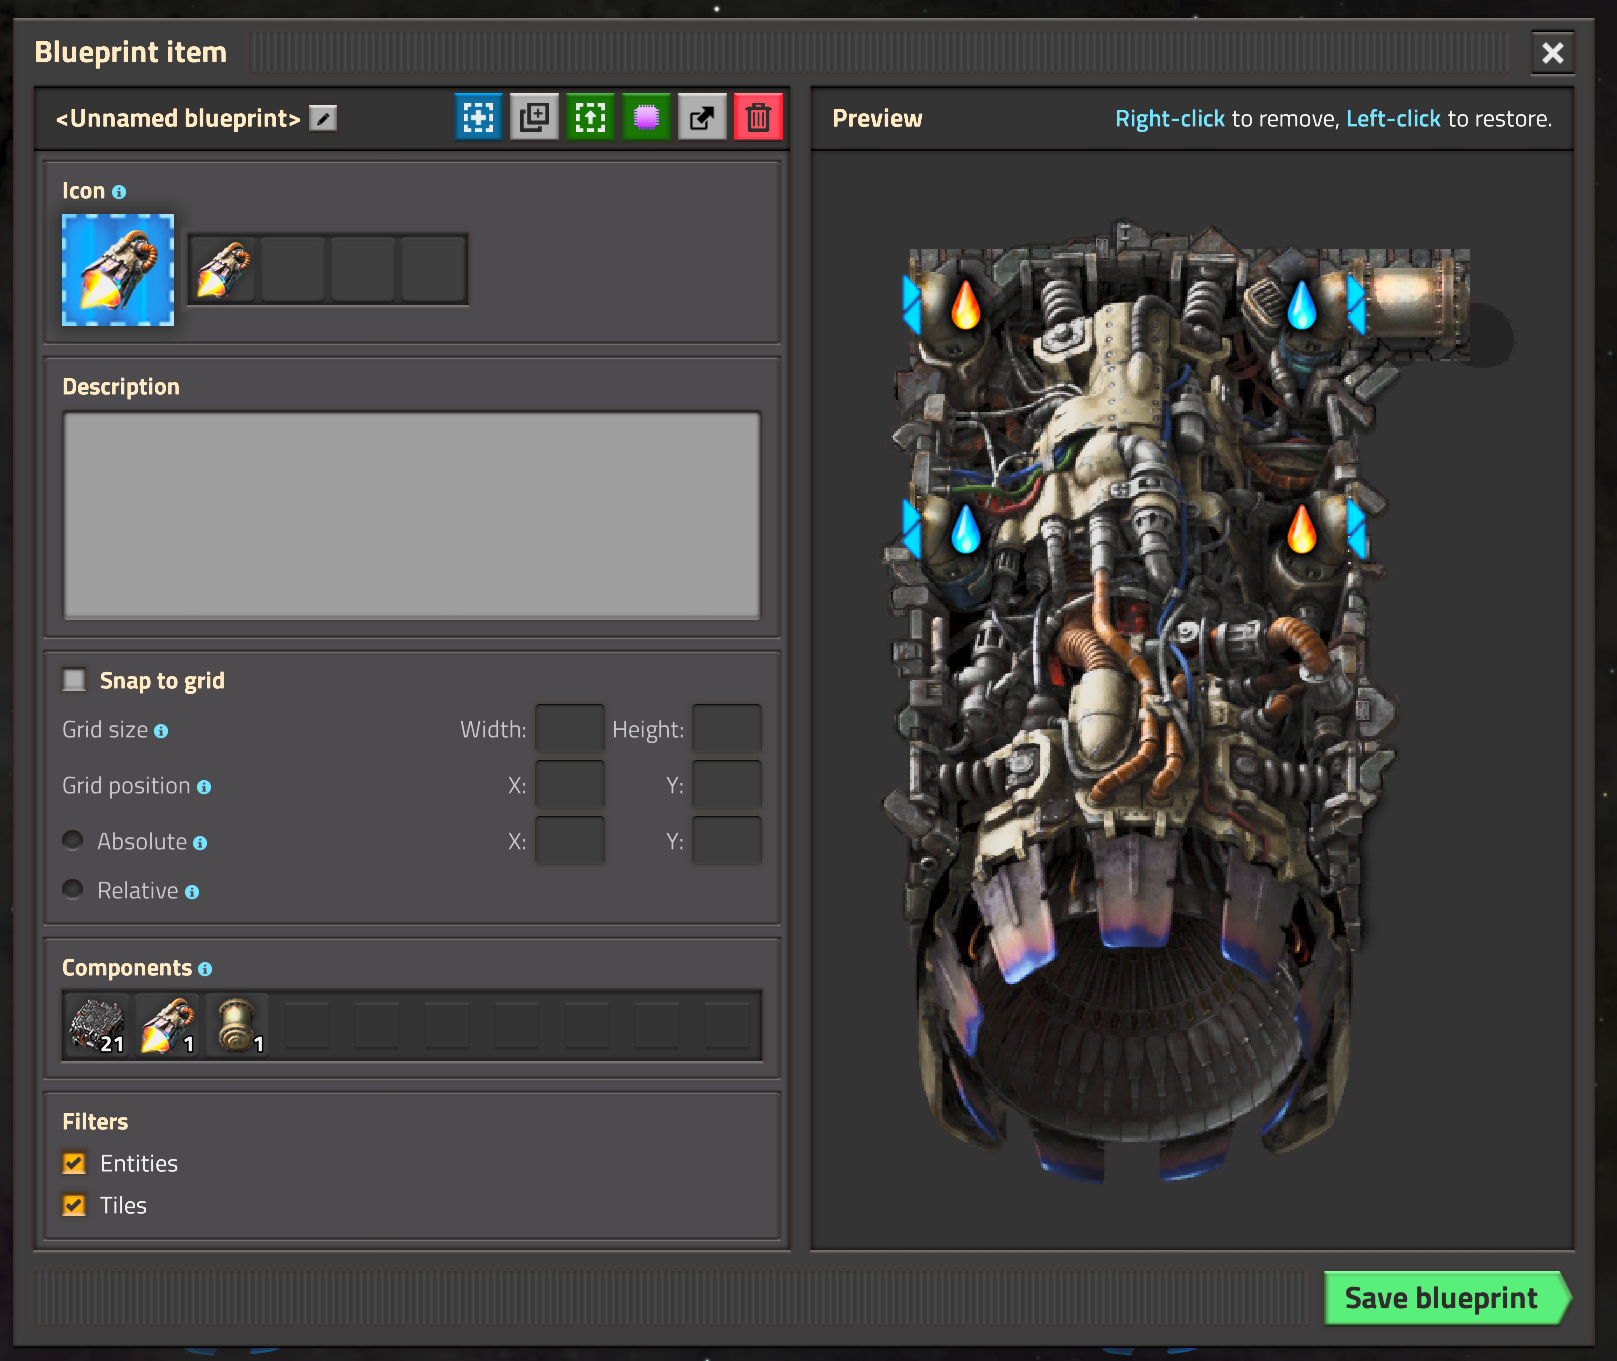1617x1361 pixels.
Task: Click the Grid position info icon
Action: (x=204, y=787)
